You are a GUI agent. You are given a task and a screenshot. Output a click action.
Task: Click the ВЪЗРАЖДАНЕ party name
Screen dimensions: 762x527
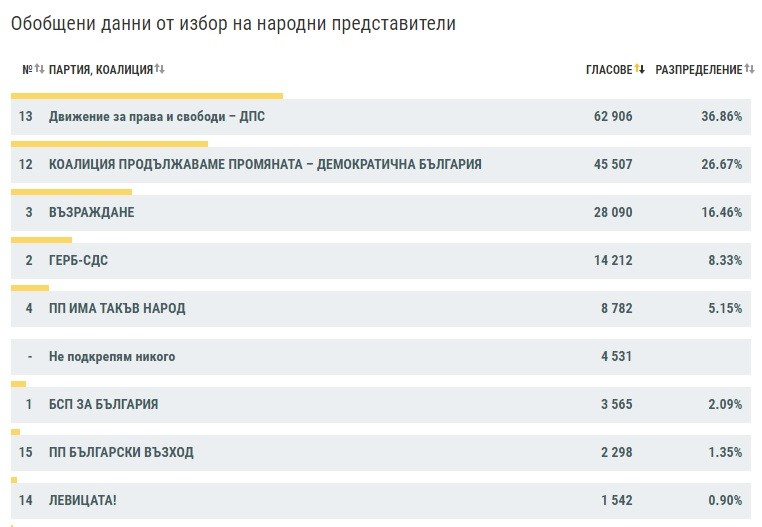tap(91, 213)
